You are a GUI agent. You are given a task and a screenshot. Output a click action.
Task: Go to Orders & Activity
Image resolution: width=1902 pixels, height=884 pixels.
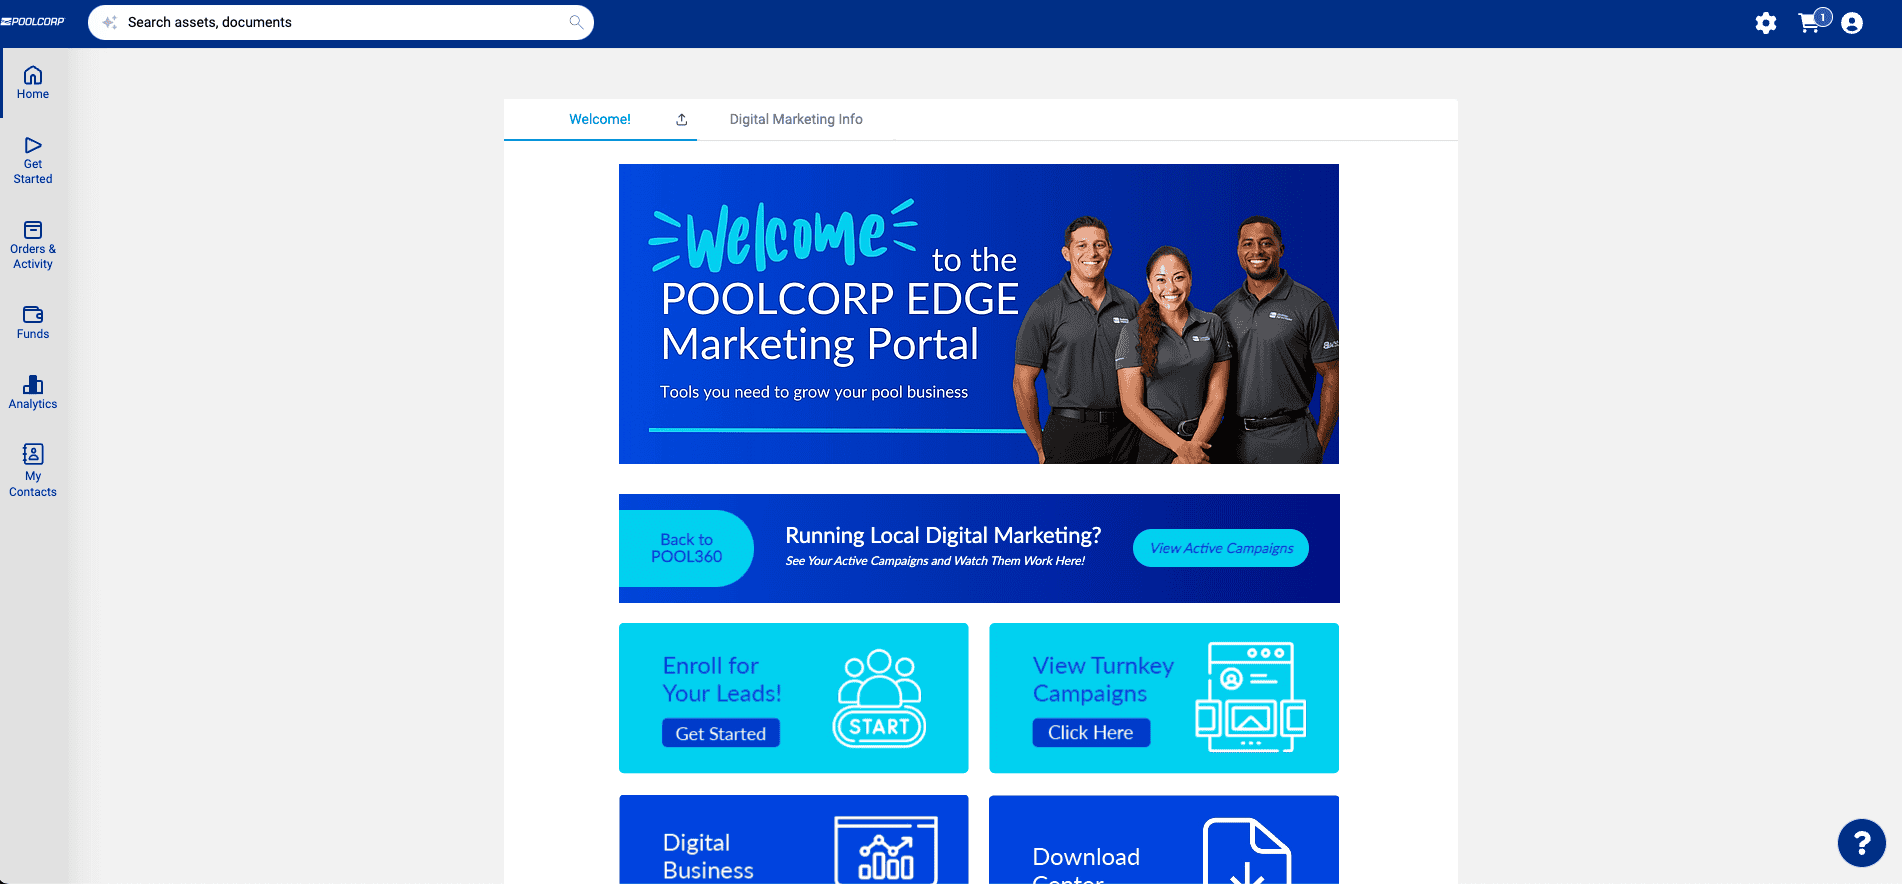pos(33,246)
